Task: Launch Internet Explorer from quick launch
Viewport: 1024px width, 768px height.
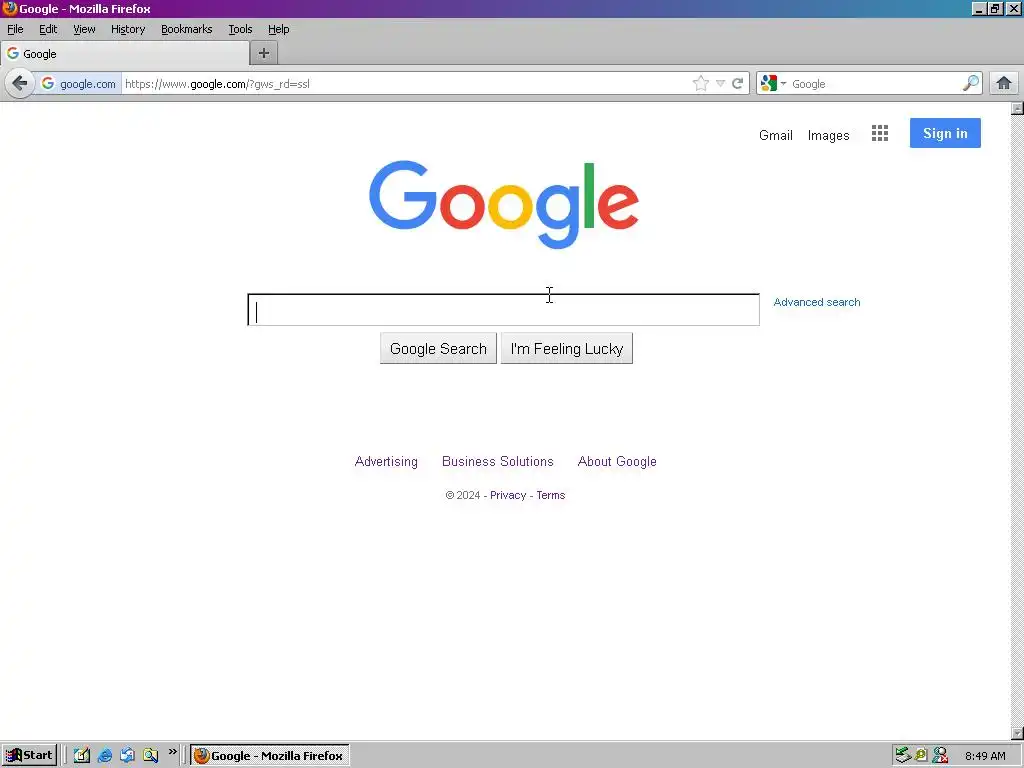Action: point(104,756)
